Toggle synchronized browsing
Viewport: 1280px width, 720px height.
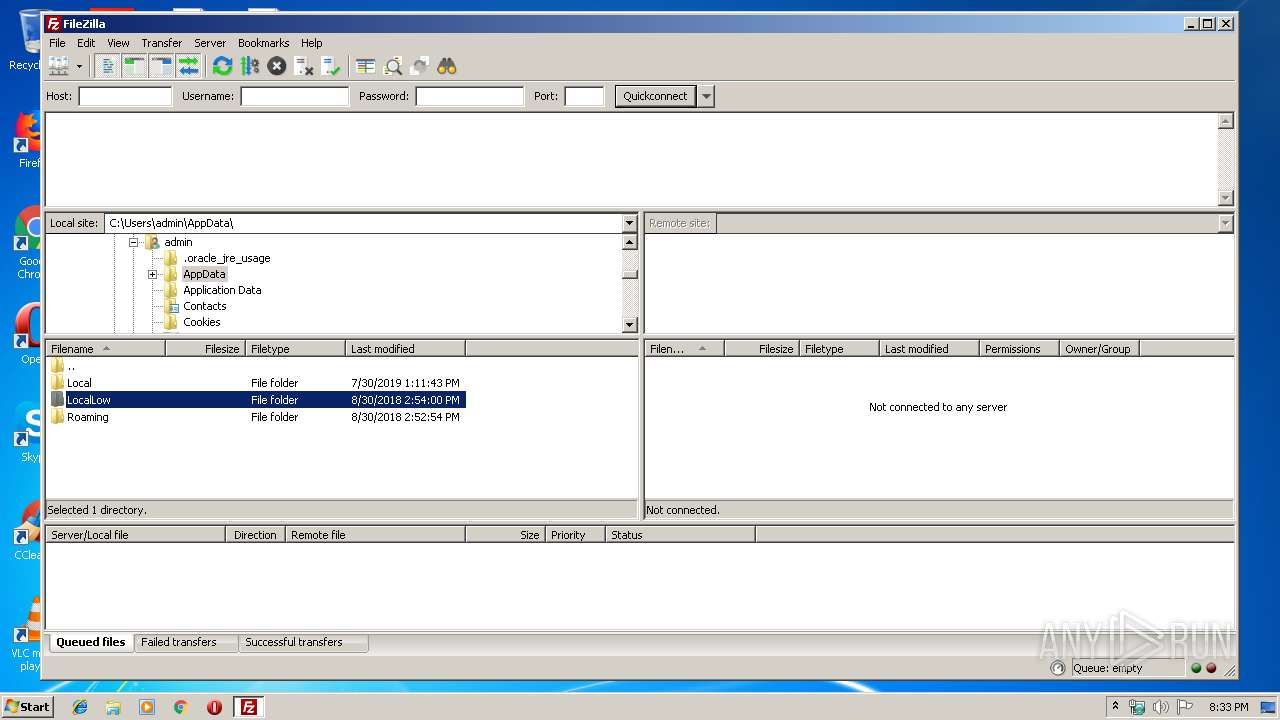coord(420,66)
